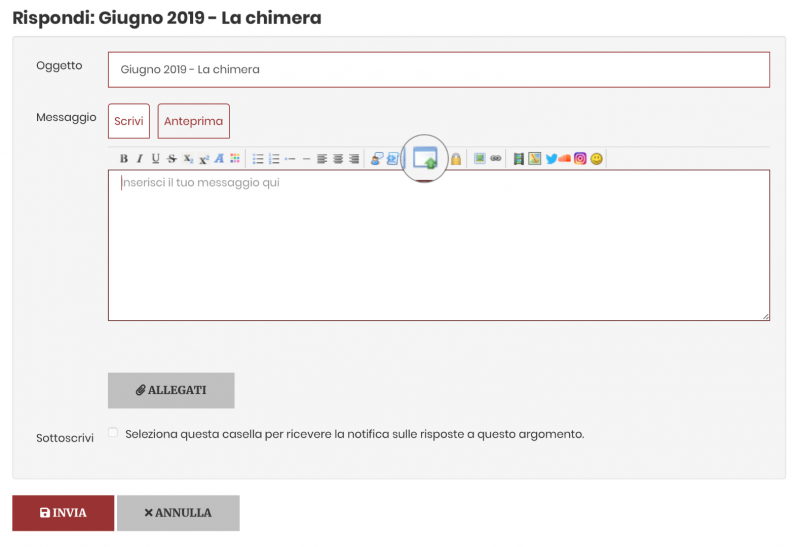Click the underline toolbar icon
The height and width of the screenshot is (547, 800).
pos(155,159)
